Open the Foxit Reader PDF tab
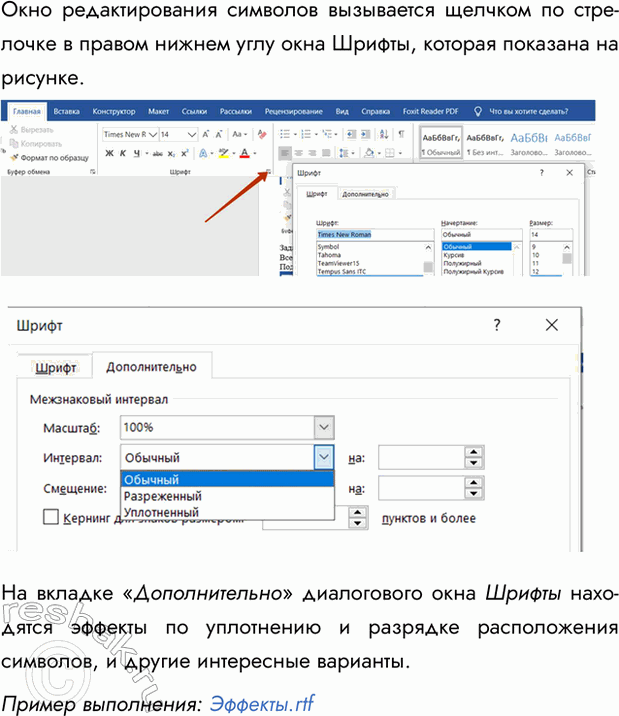 430,111
